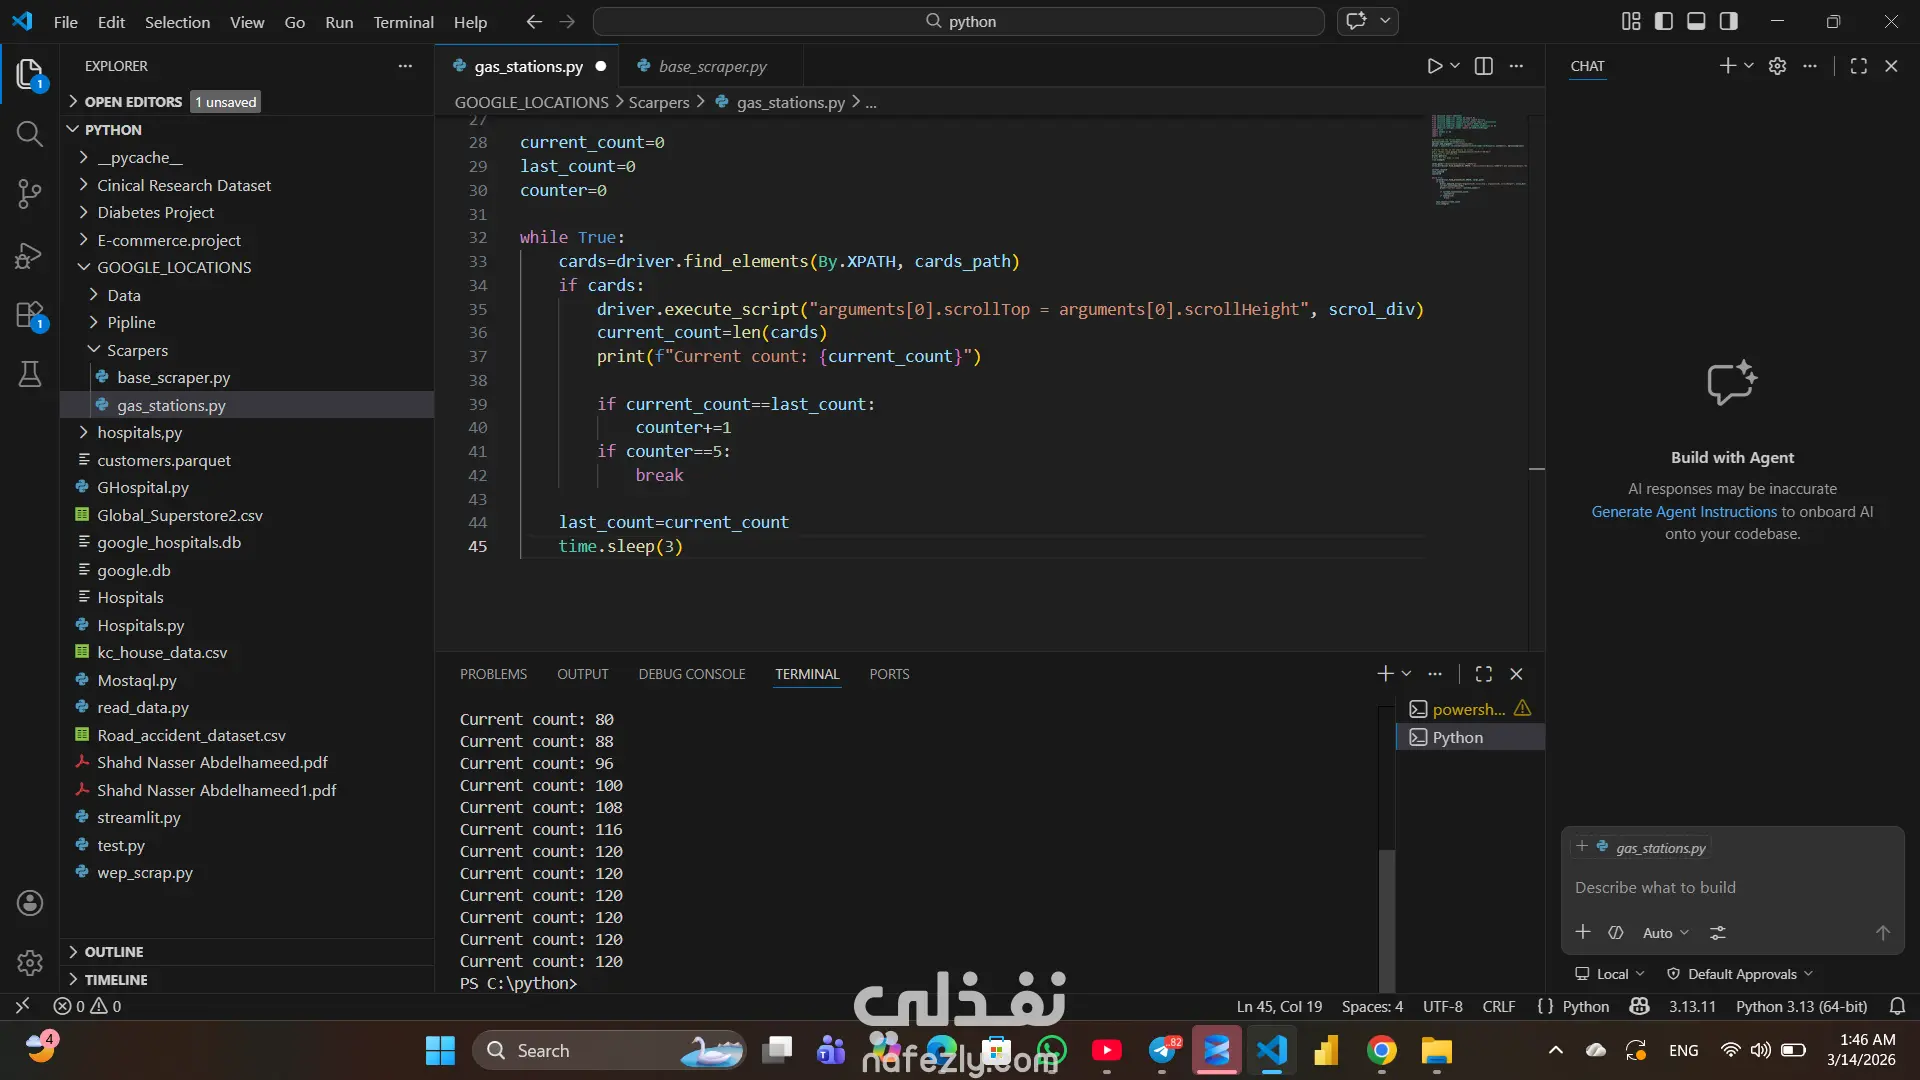Click the Run Python File play button
Viewport: 1920px width, 1080px height.
1434,66
